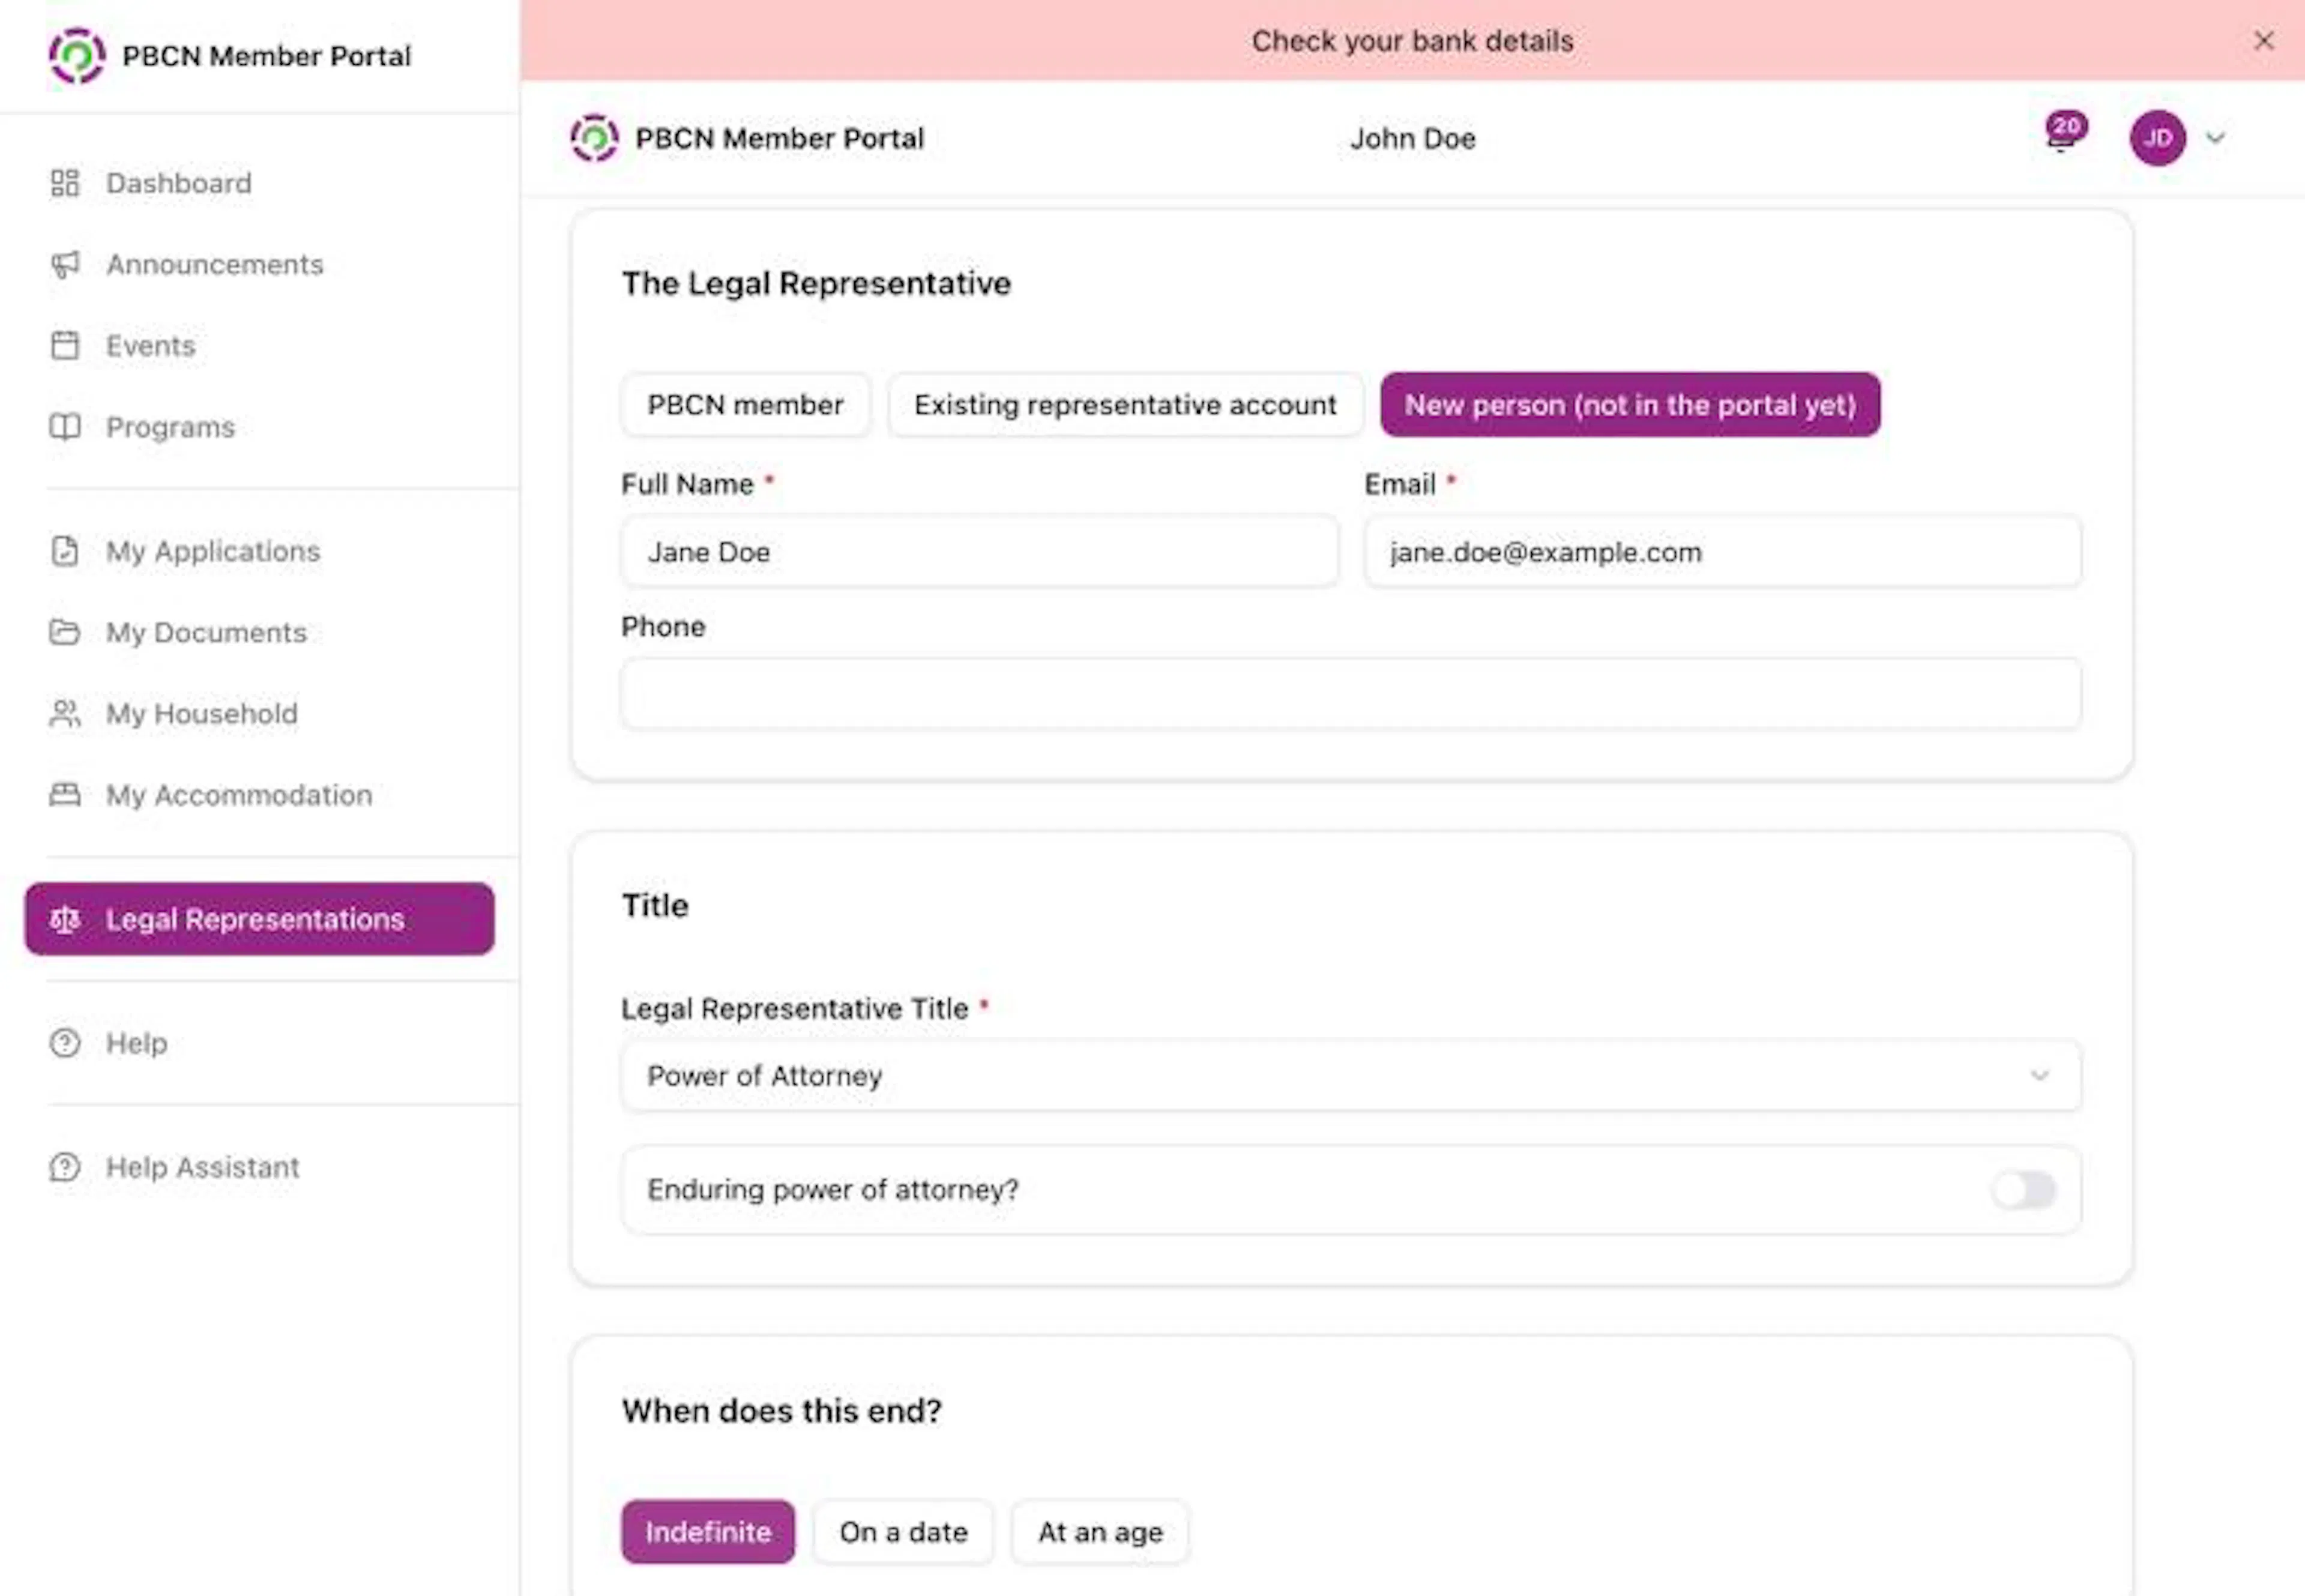Click the My Applications menu label
The height and width of the screenshot is (1596, 2305).
coord(213,551)
